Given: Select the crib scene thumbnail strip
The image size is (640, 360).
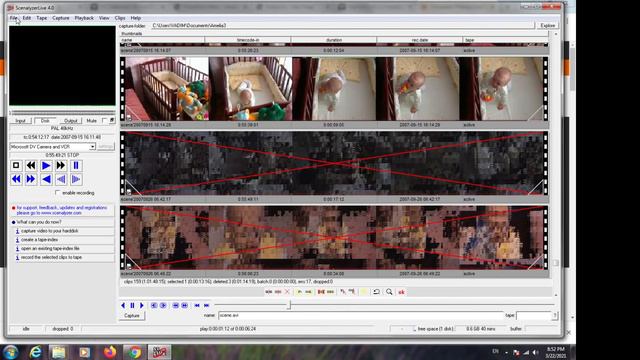Looking at the screenshot, I should click(334, 89).
